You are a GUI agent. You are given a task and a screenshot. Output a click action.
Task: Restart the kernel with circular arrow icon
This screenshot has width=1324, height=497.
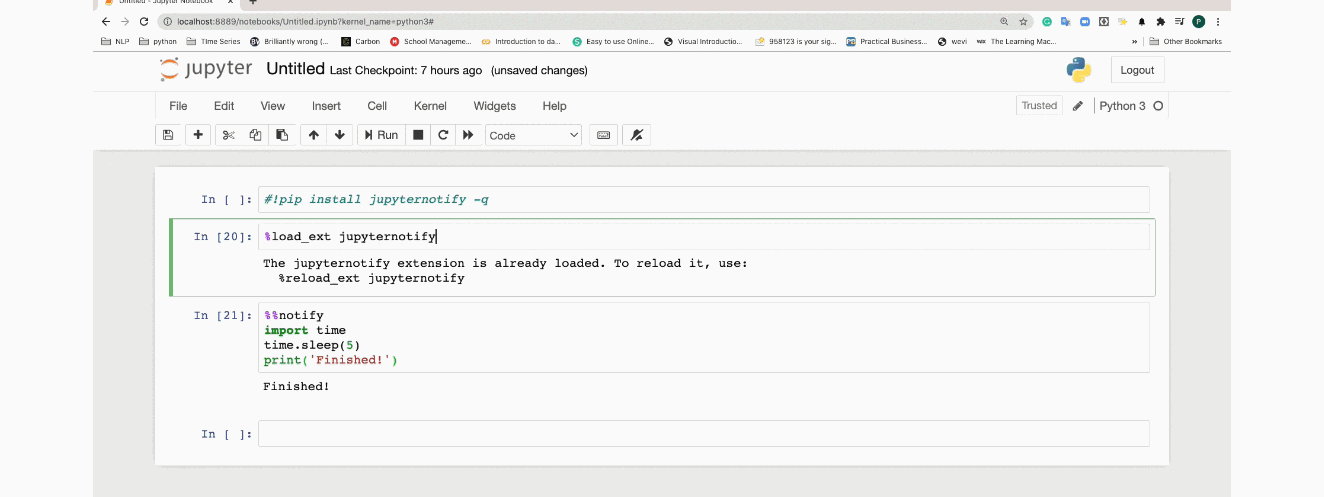coord(443,135)
